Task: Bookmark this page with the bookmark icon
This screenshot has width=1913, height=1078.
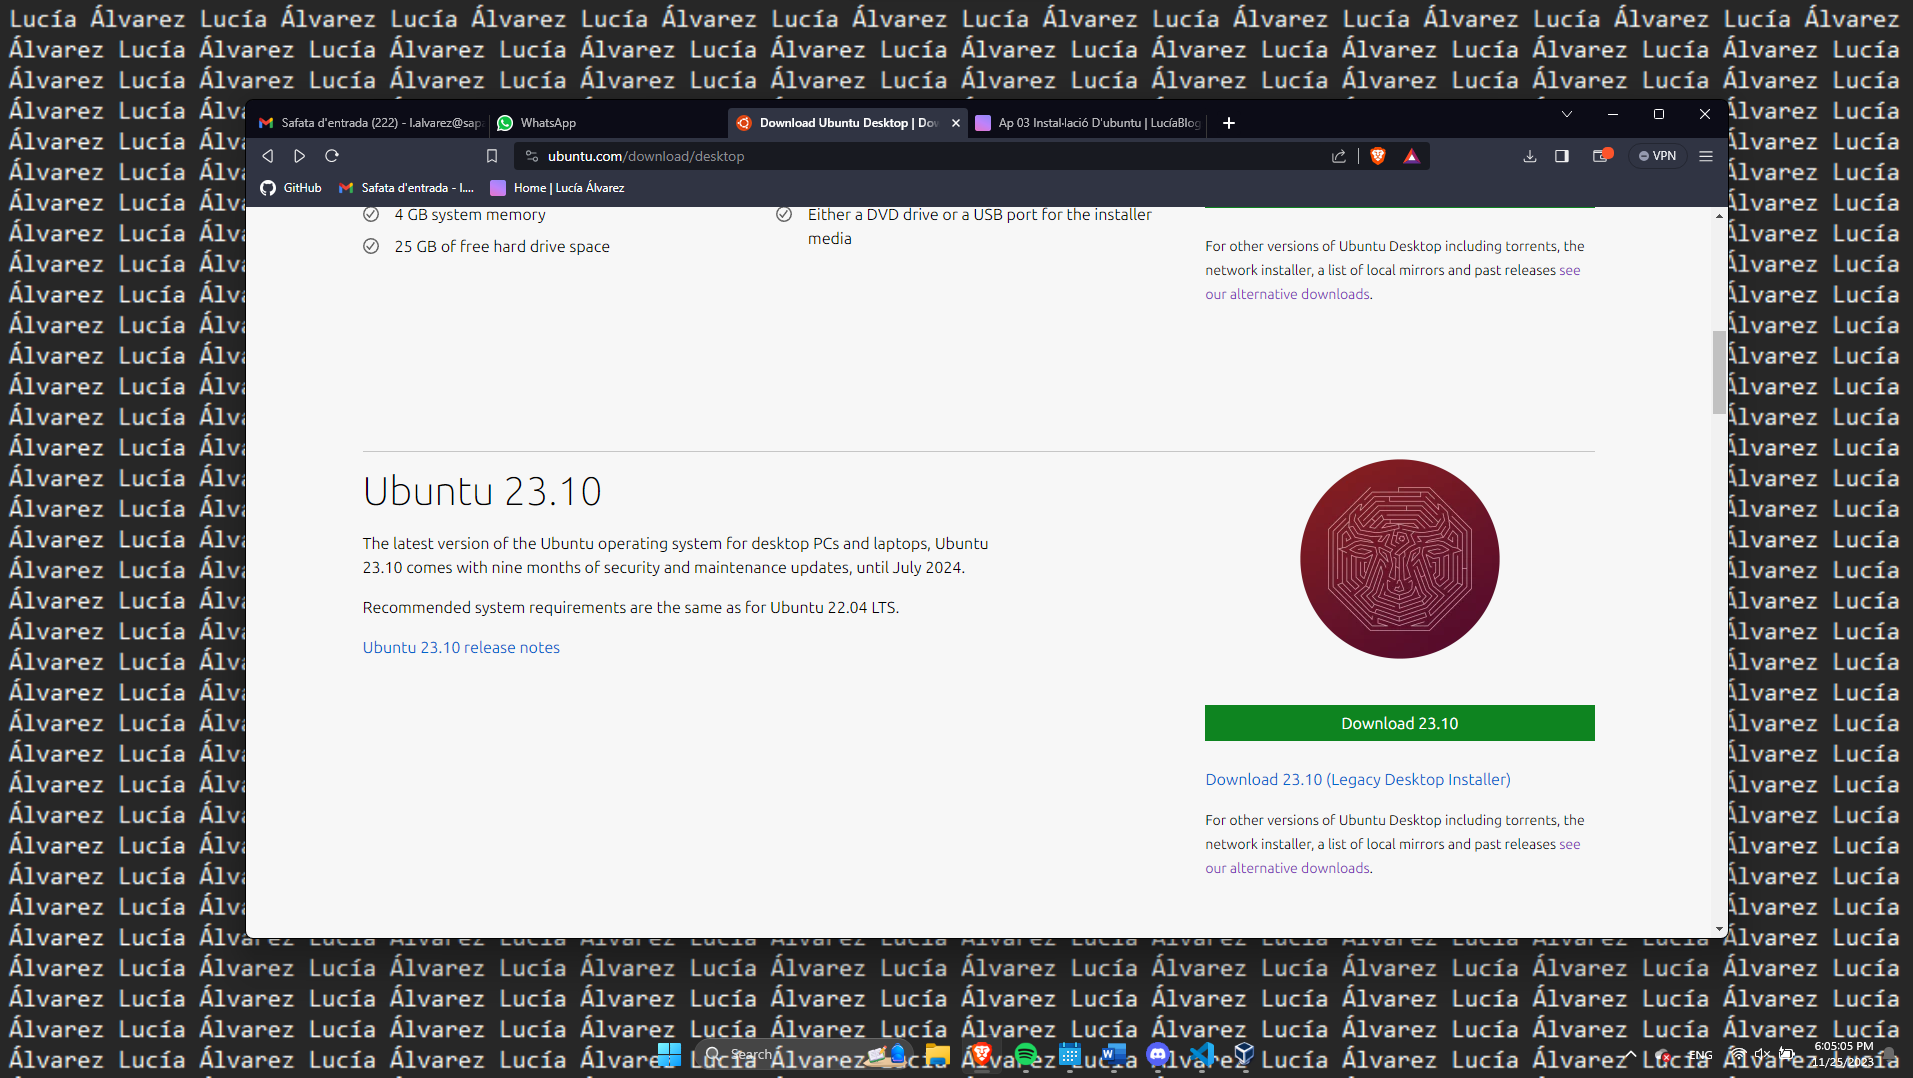Action: [x=491, y=156]
